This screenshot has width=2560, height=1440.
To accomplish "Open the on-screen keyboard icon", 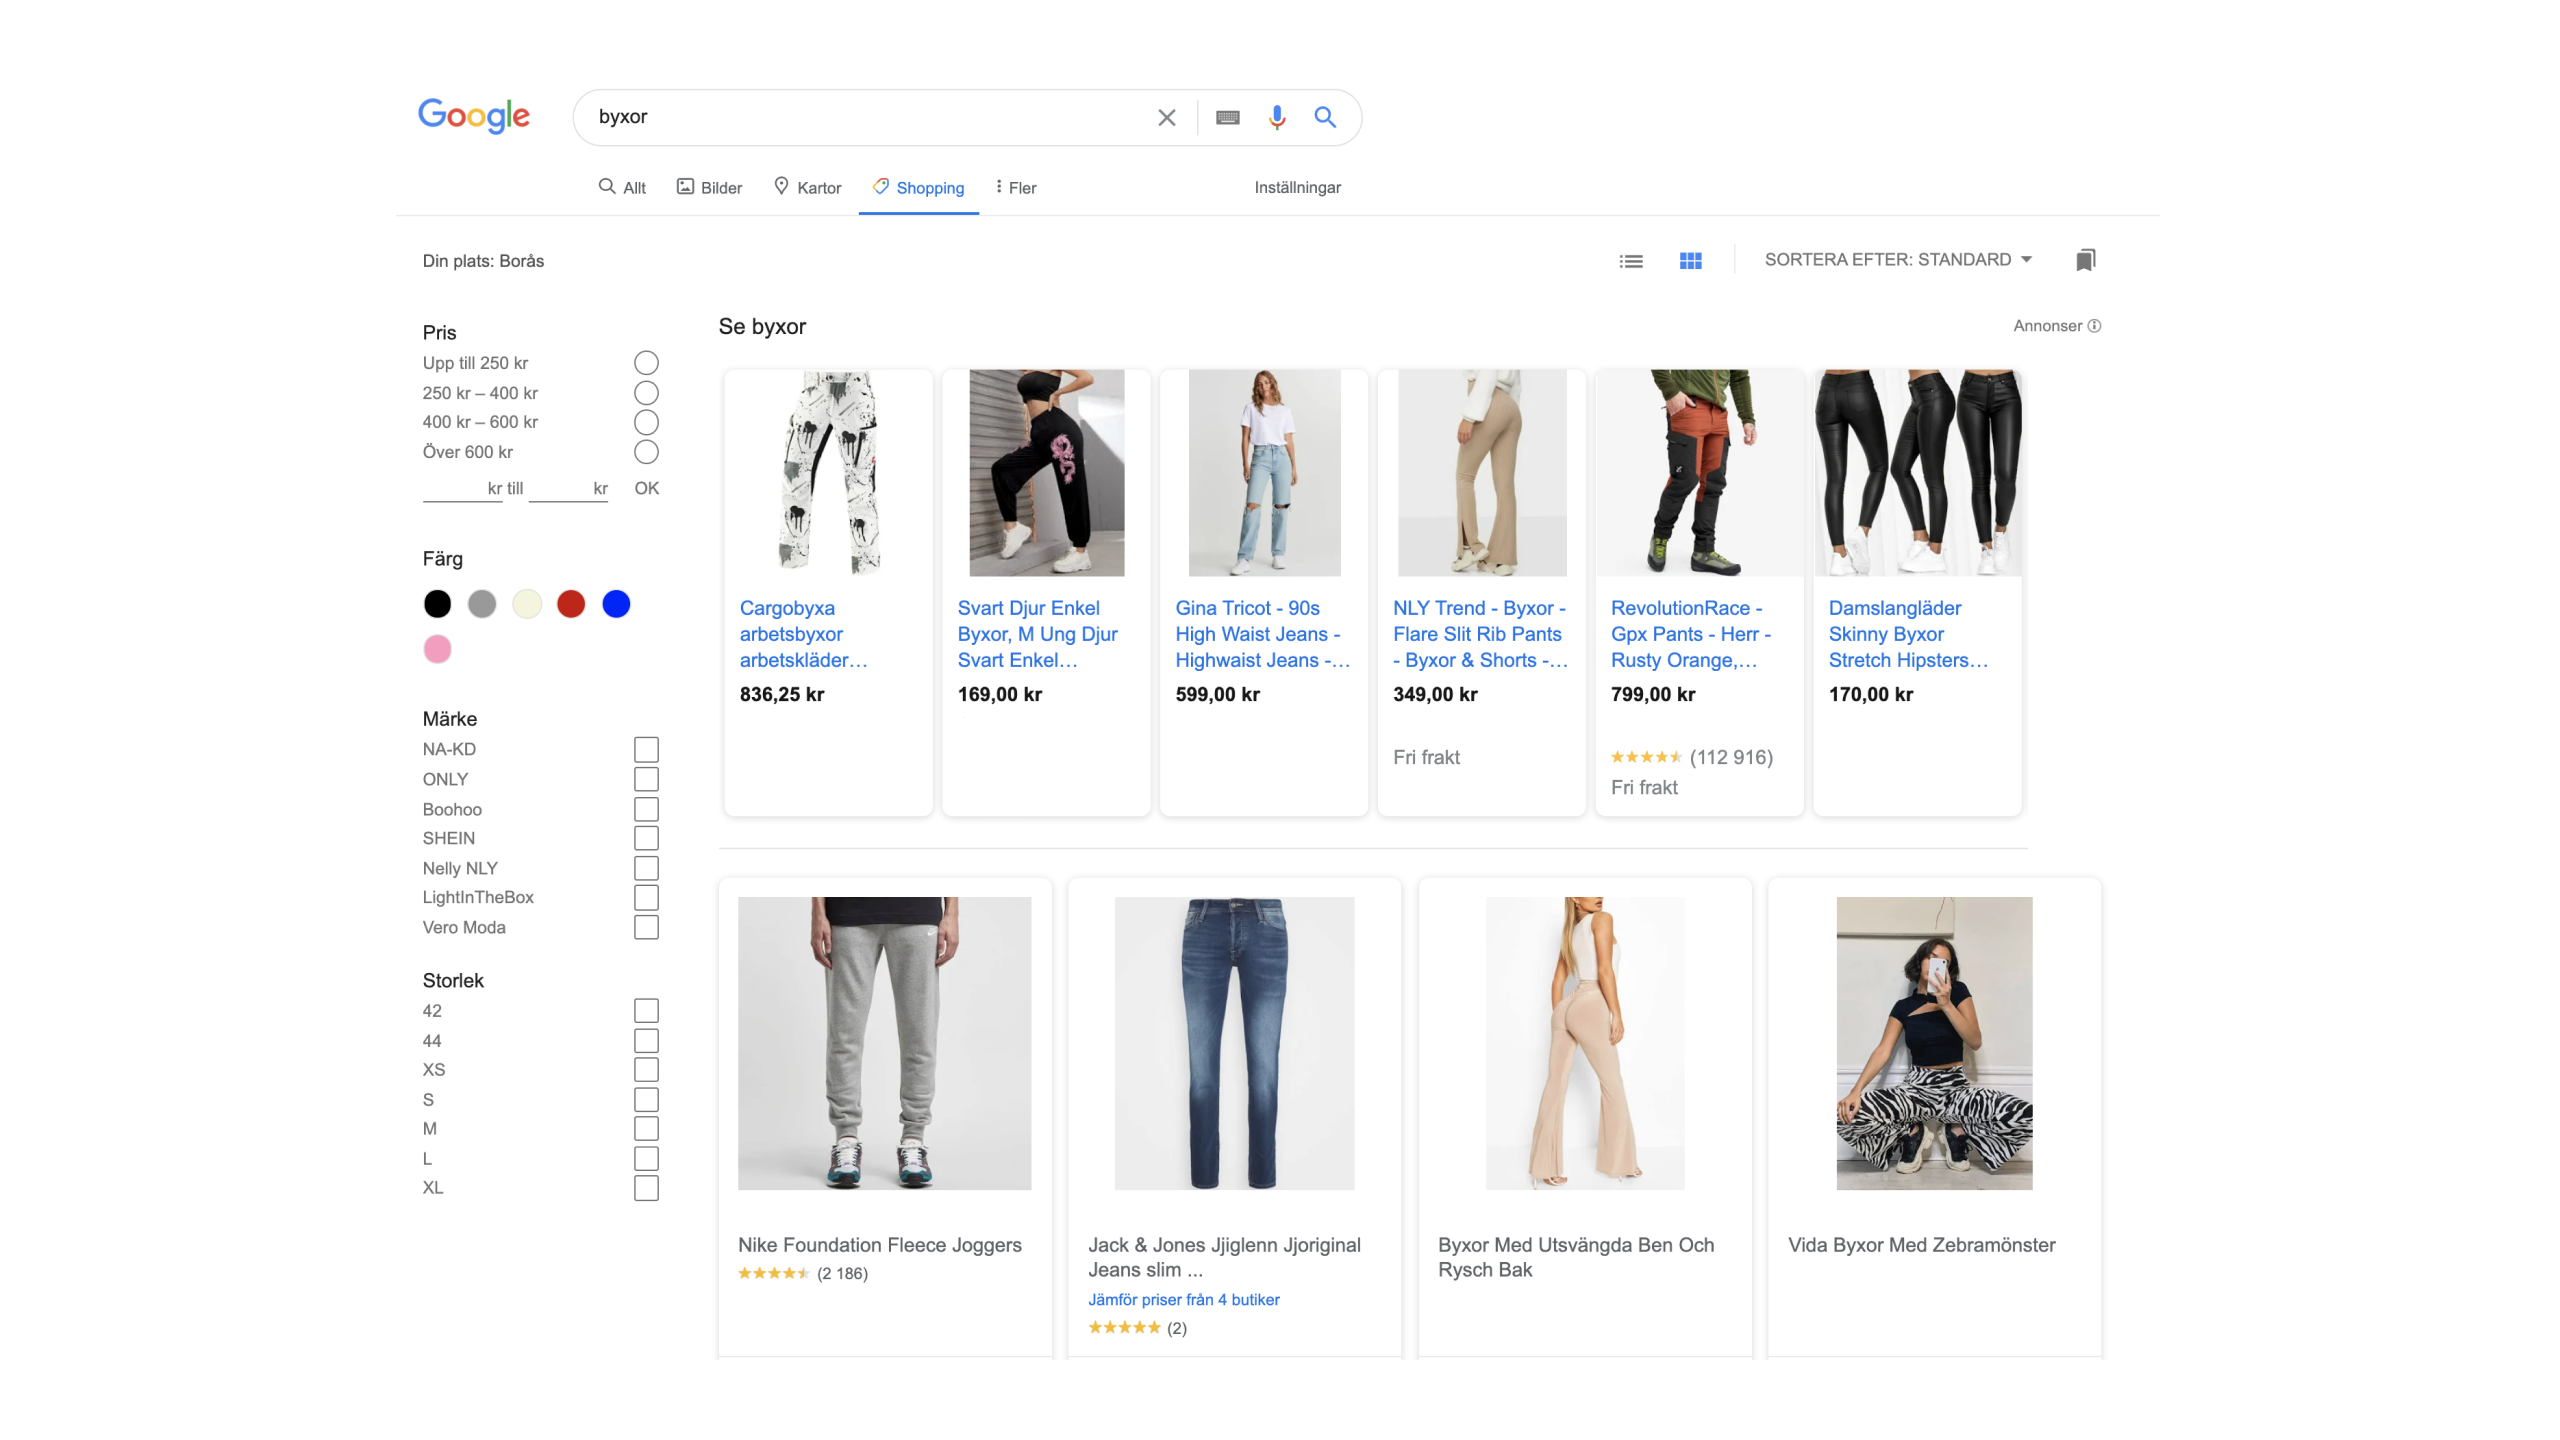I will pos(1227,118).
